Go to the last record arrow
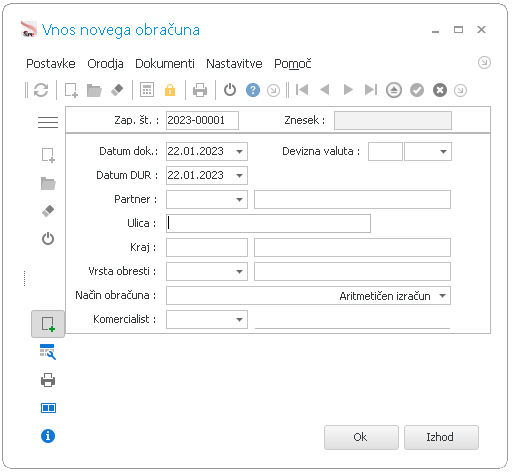 (x=371, y=90)
